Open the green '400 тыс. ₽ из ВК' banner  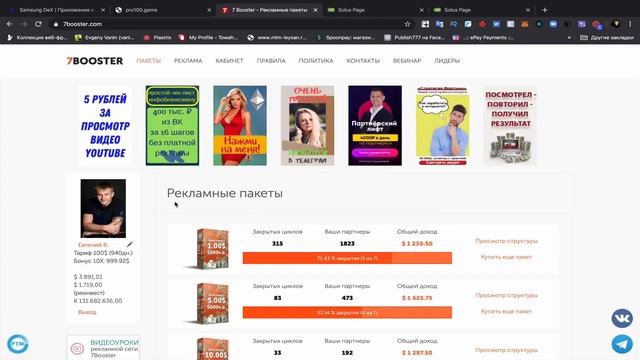pos(172,126)
